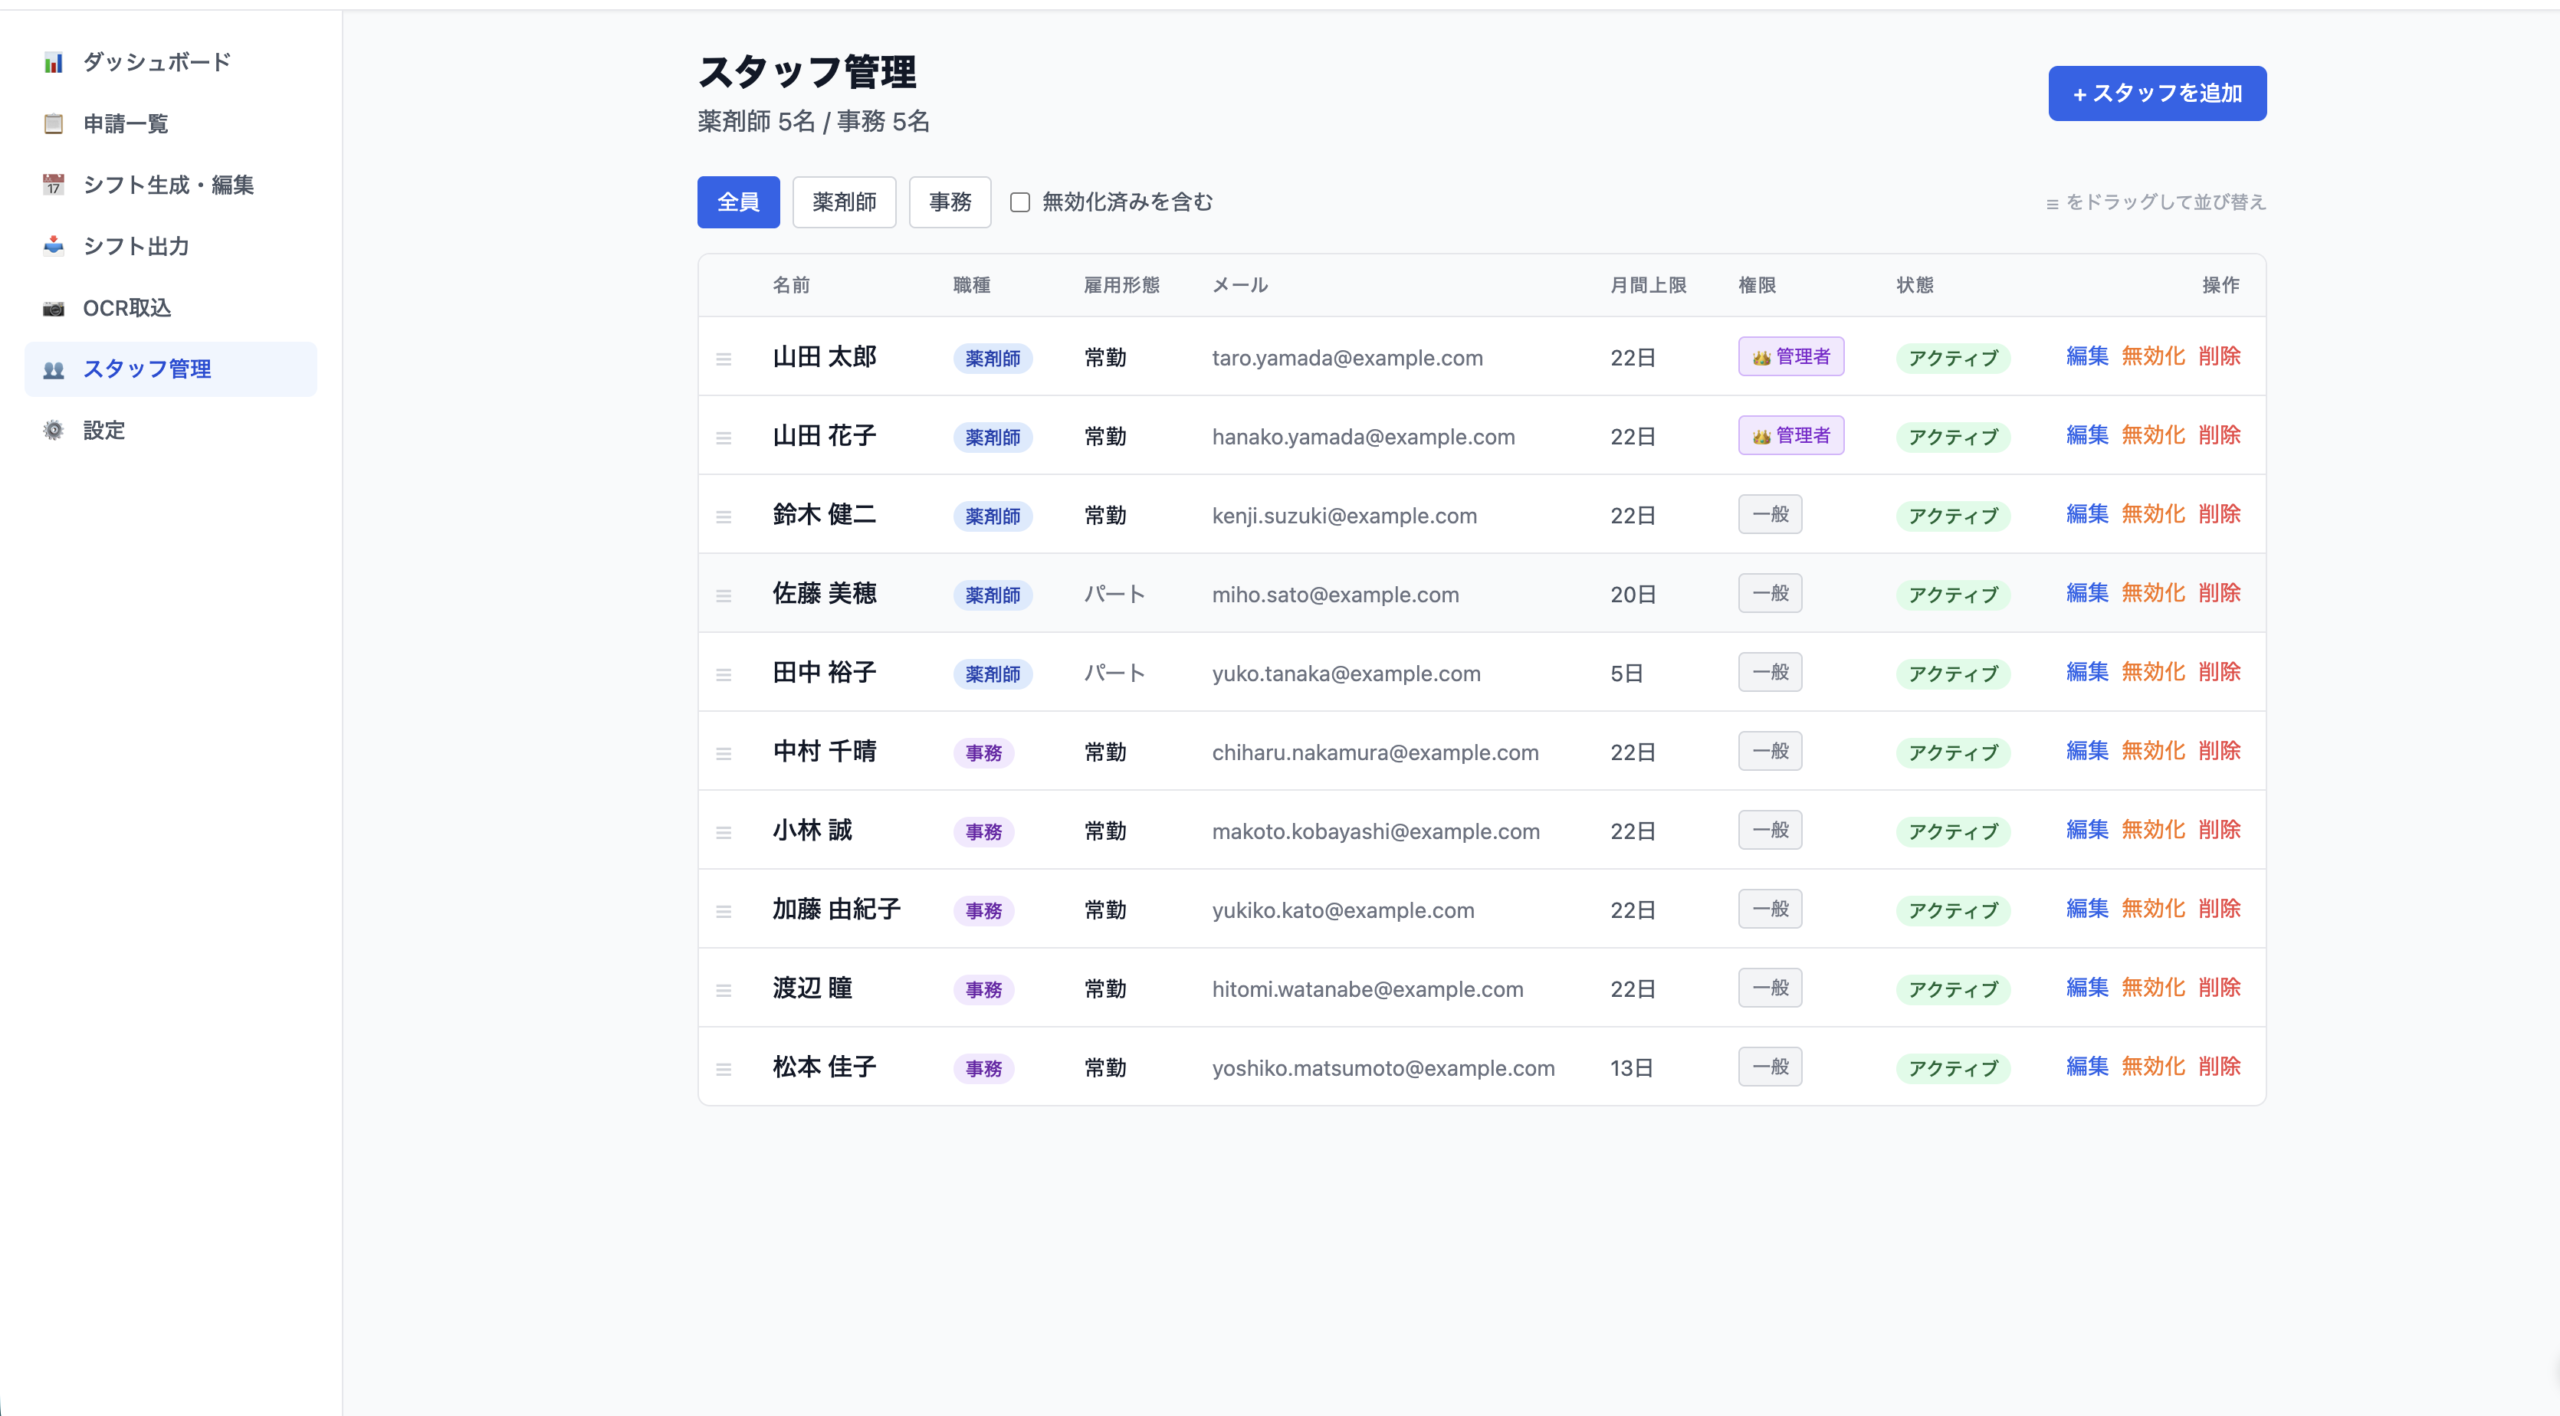The image size is (2560, 1416).
Task: Click 管理者 badge for 山田 花子
Action: [1791, 436]
